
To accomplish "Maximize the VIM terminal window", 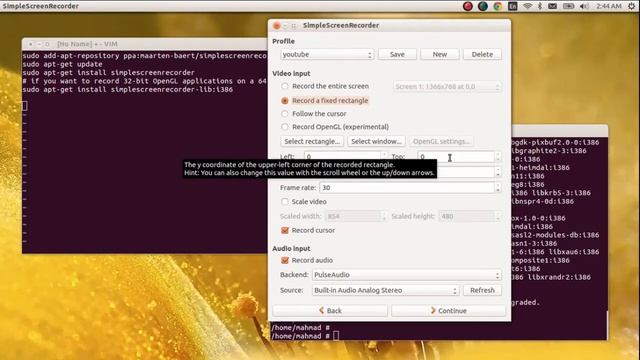I will (47, 44).
